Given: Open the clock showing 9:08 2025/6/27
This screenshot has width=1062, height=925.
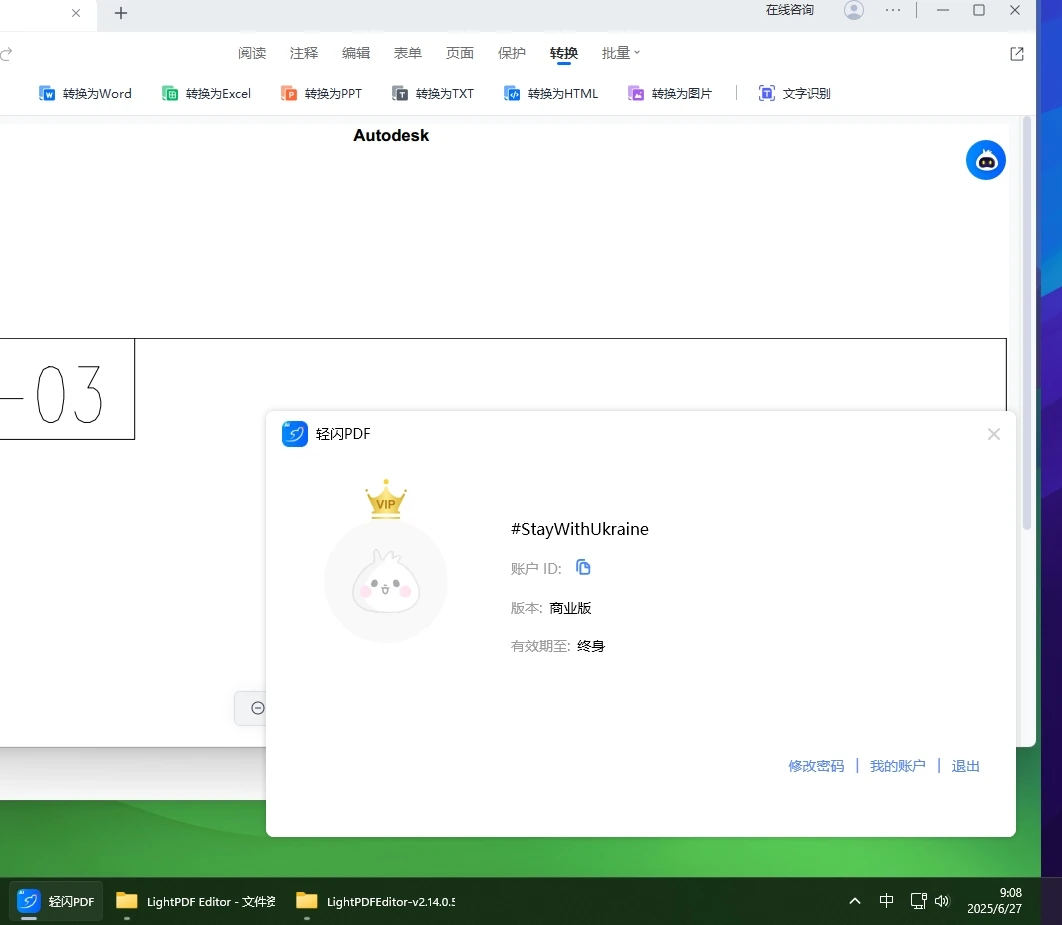Looking at the screenshot, I should coord(995,901).
